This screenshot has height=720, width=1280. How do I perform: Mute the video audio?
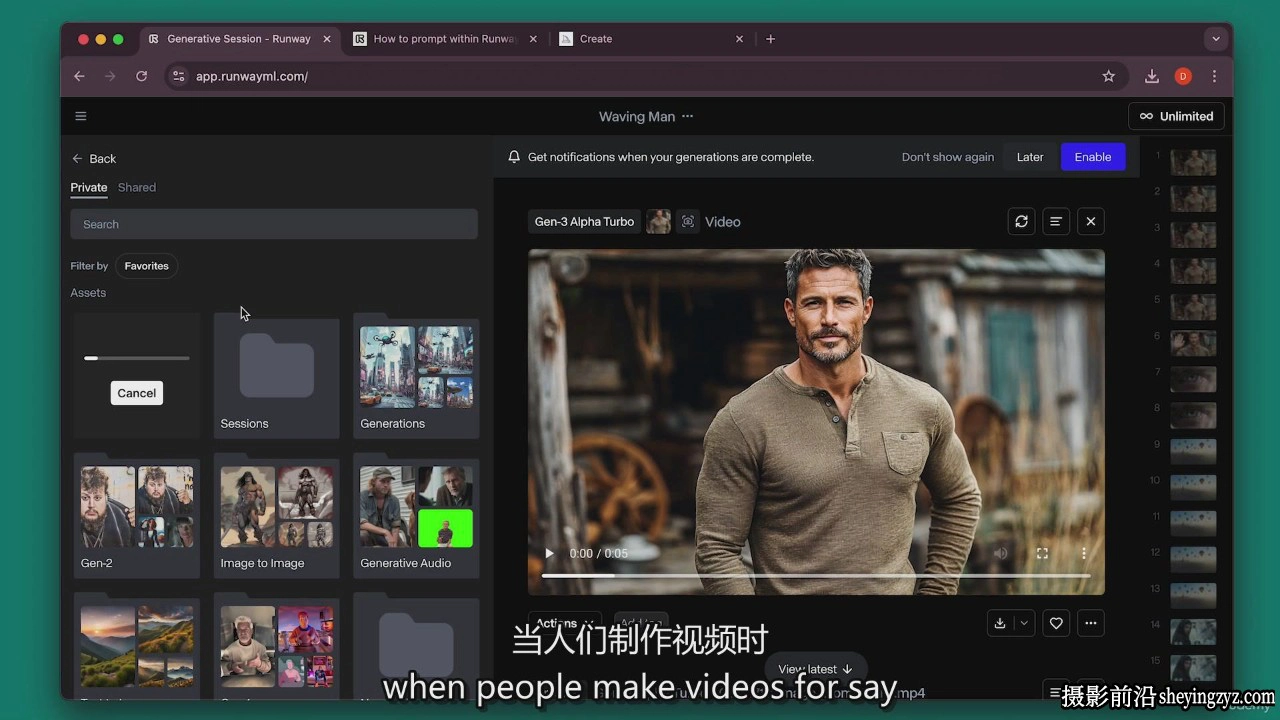coord(1001,553)
